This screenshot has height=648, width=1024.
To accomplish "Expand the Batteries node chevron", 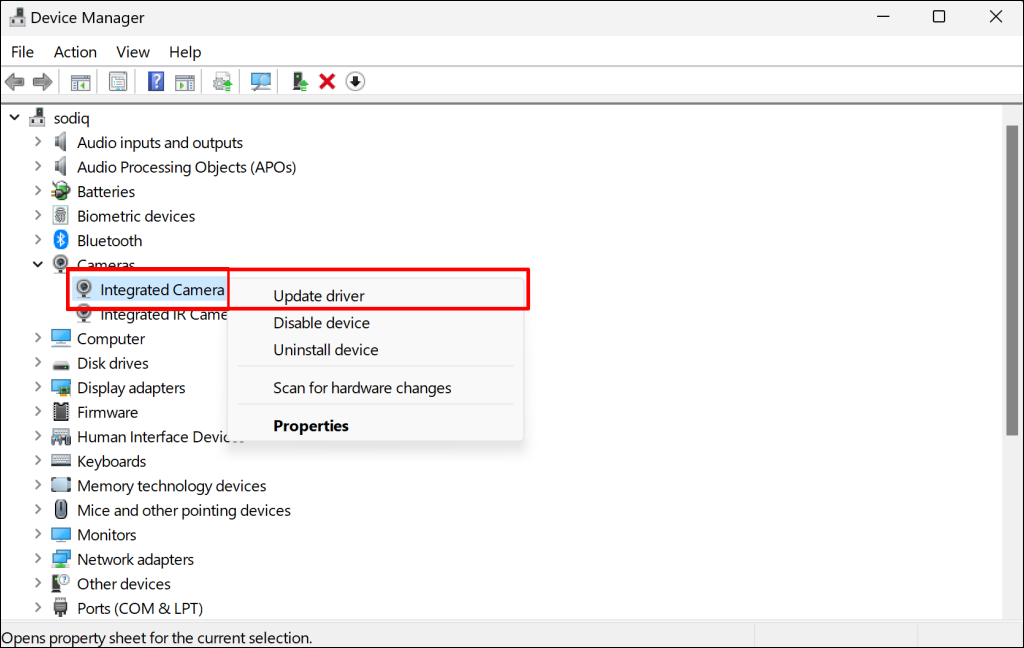I will [38, 191].
